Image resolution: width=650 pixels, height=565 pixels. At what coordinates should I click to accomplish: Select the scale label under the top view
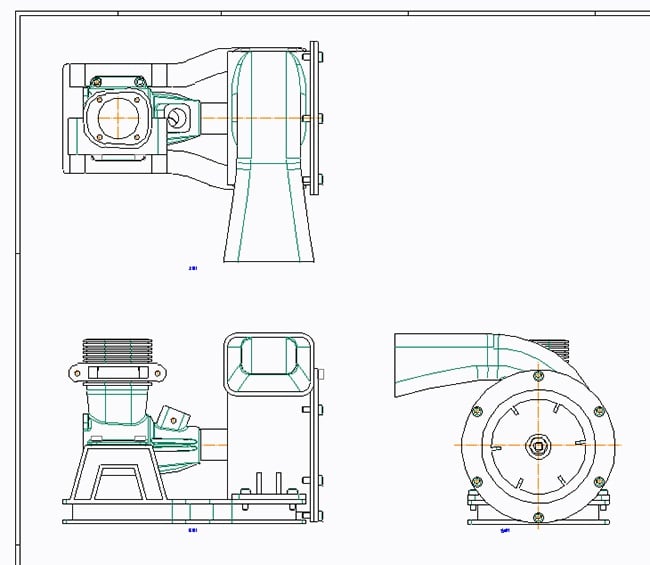click(192, 268)
